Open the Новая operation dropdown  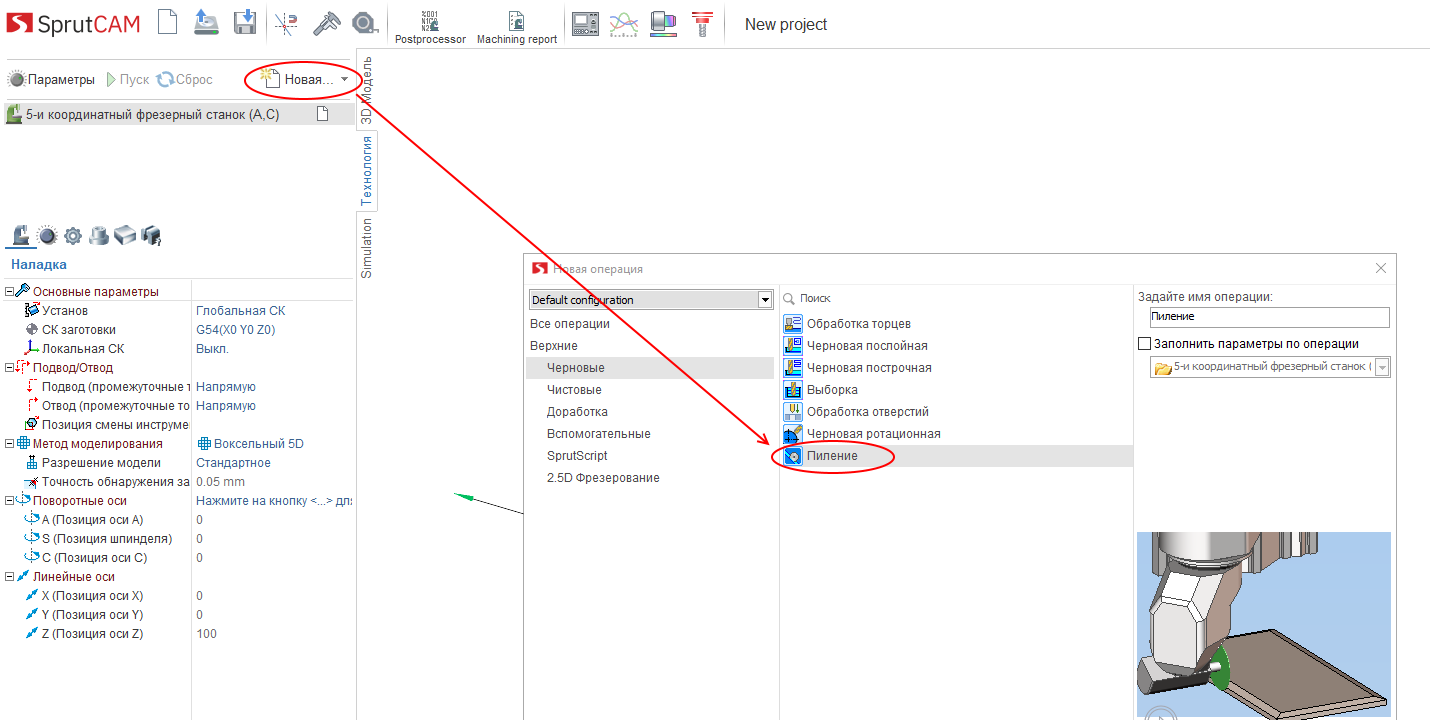(304, 79)
